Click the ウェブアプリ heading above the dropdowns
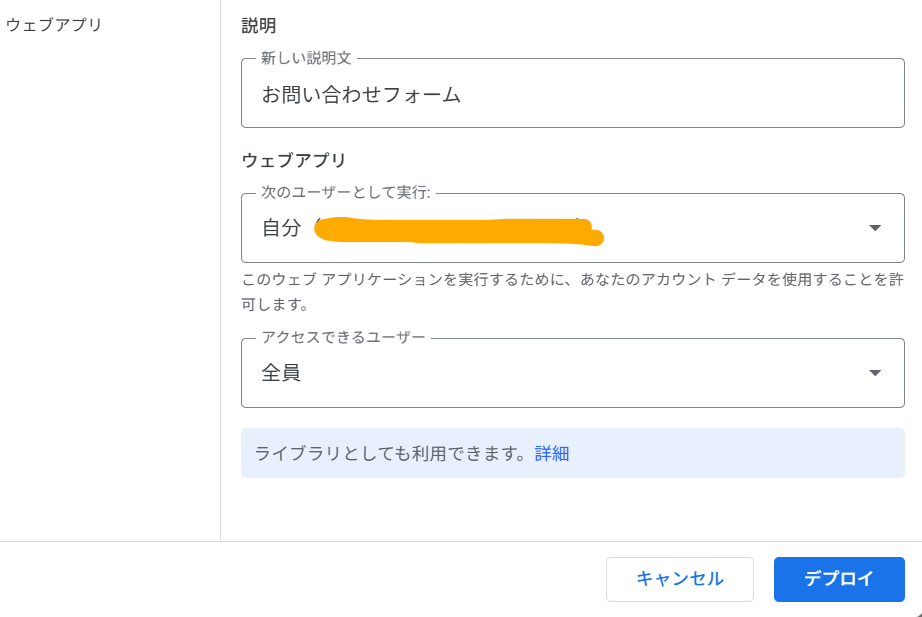This screenshot has height=617, width=922. coord(294,160)
